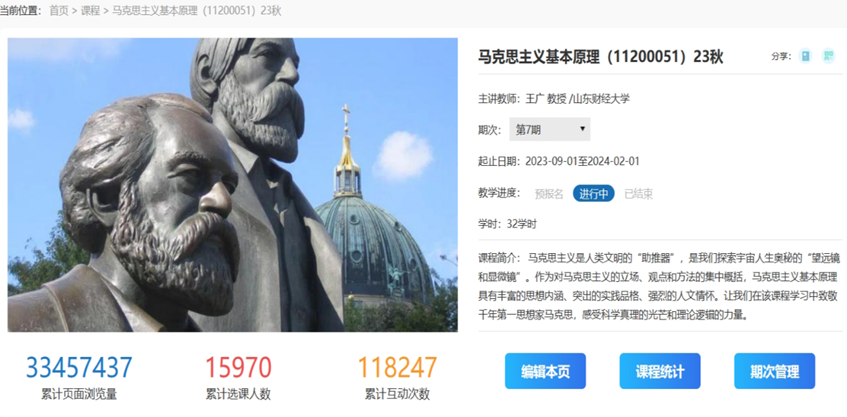Click the teacher name 王广 教授
This screenshot has height=417, width=847.
click(x=546, y=99)
